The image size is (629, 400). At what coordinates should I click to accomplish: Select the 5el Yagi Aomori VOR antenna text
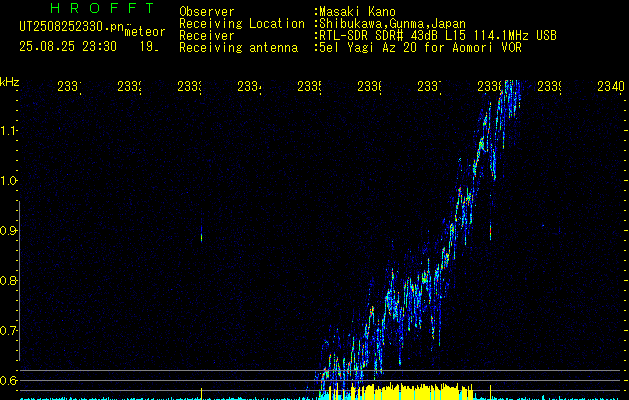[x=420, y=48]
